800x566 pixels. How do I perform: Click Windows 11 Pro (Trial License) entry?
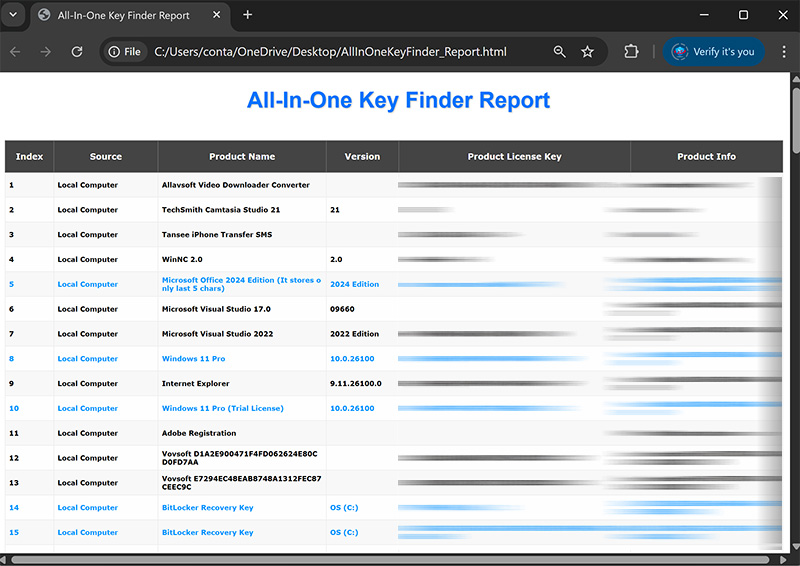point(222,408)
